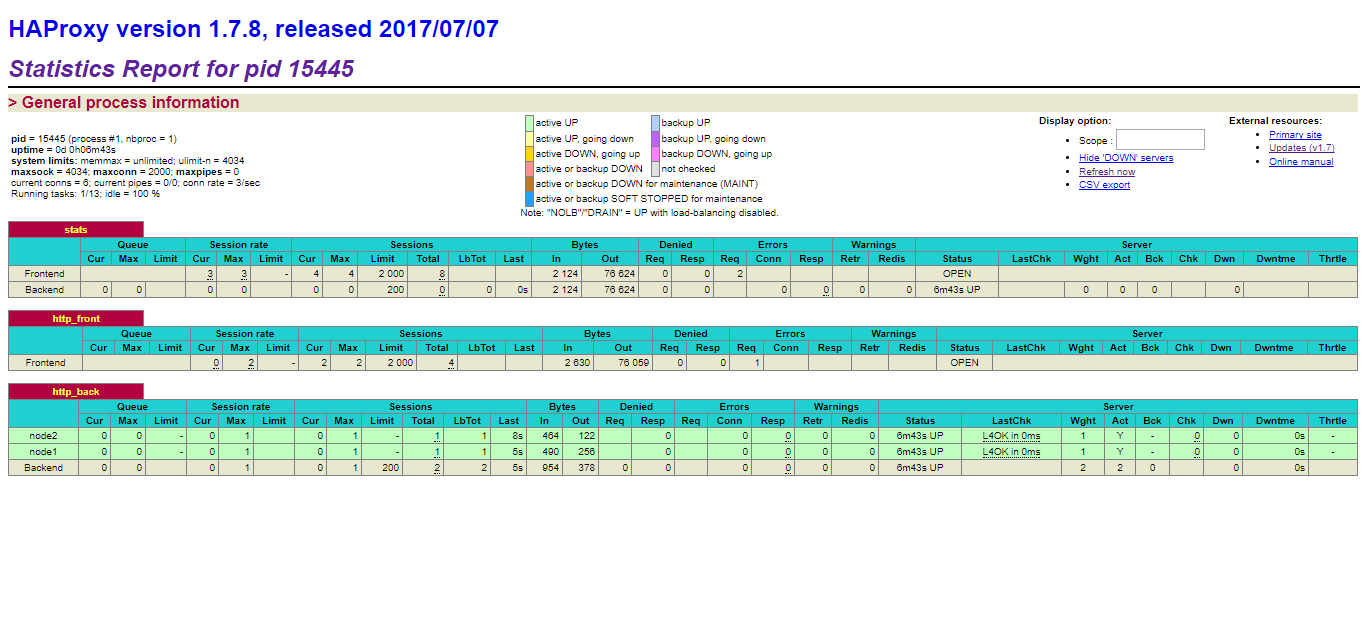Click 'L4OK in 0ms' in node2 row
The width and height of the screenshot is (1363, 617).
point(1011,436)
